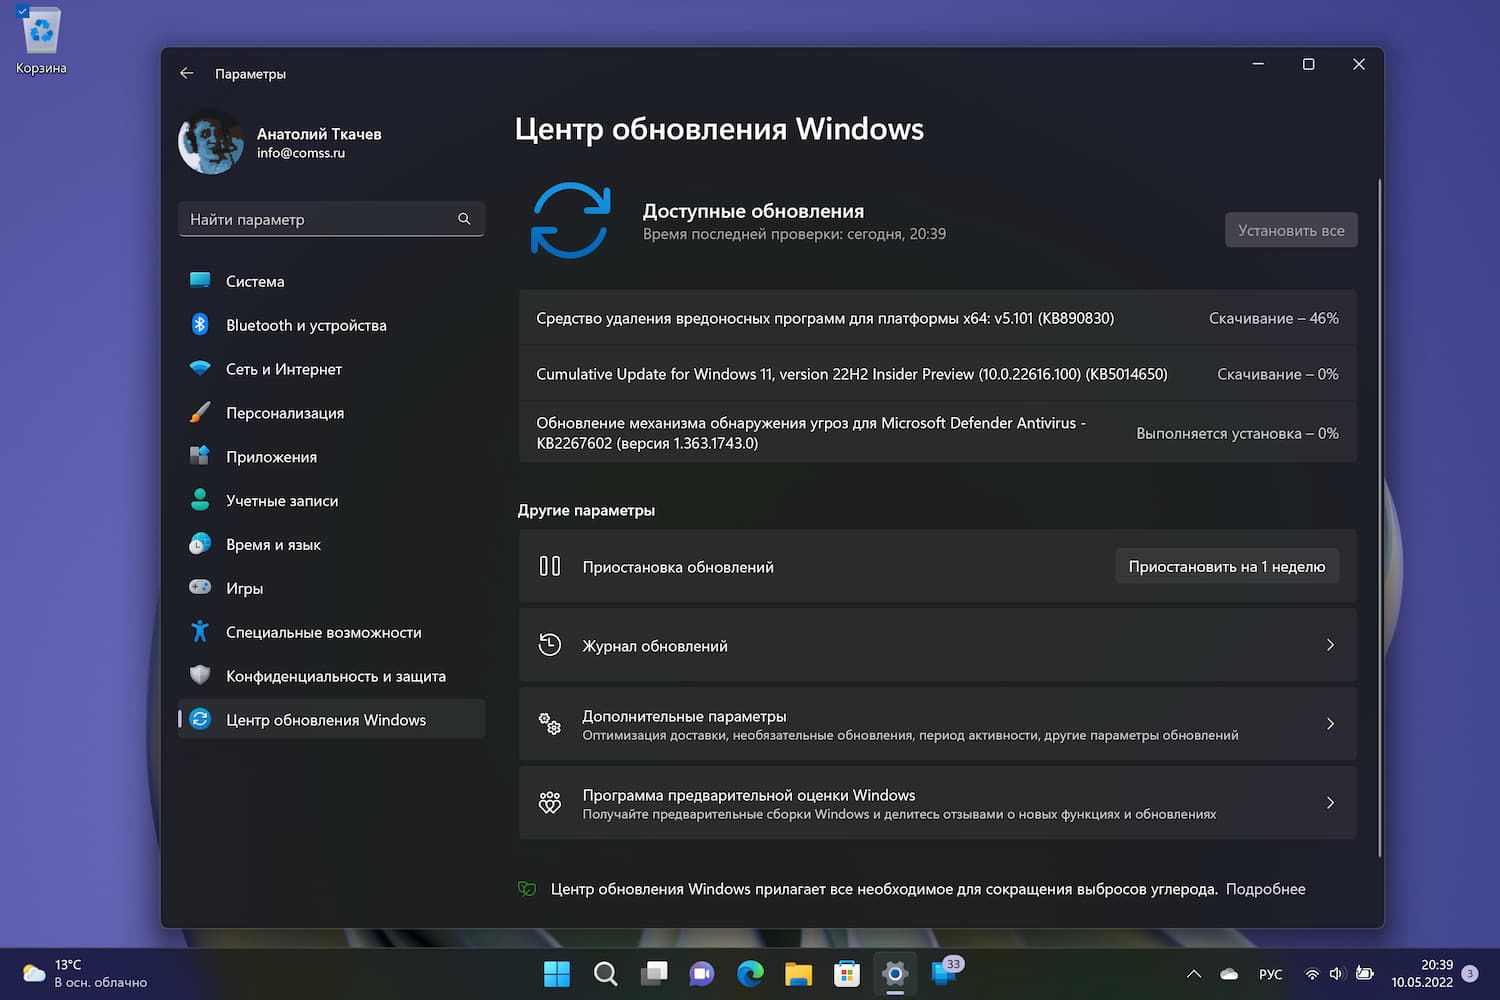
Task: Click the KB890830 download progress entry
Action: point(937,317)
